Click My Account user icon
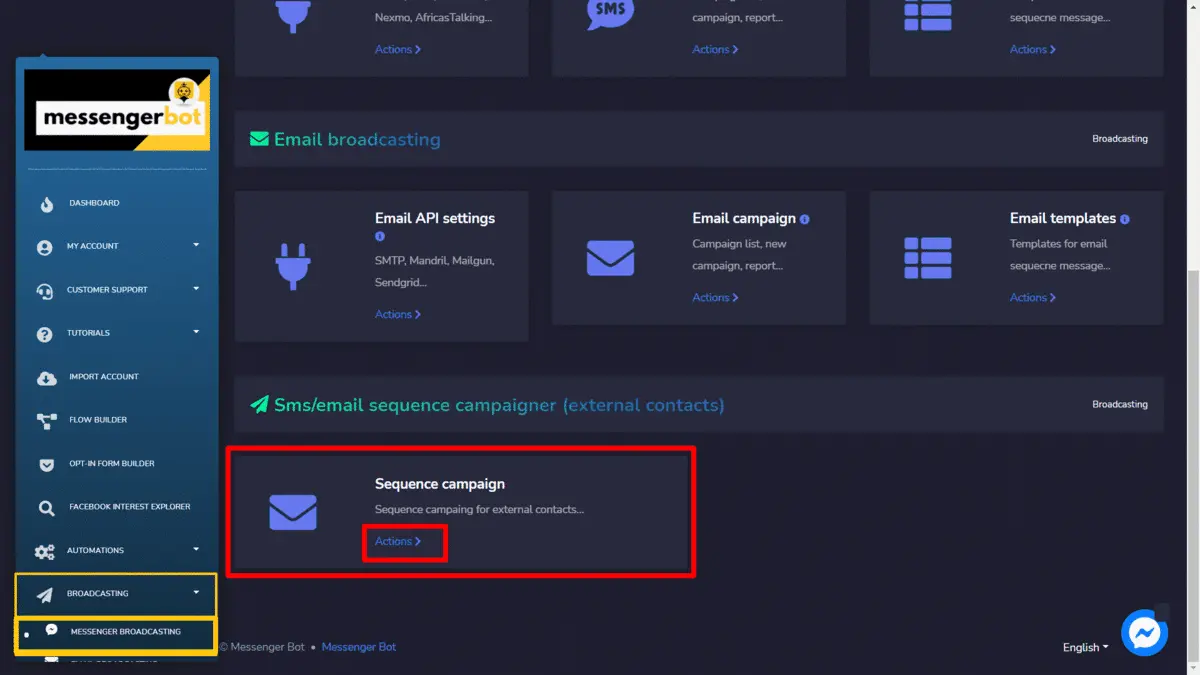Image resolution: width=1200 pixels, height=675 pixels. pyautogui.click(x=45, y=248)
